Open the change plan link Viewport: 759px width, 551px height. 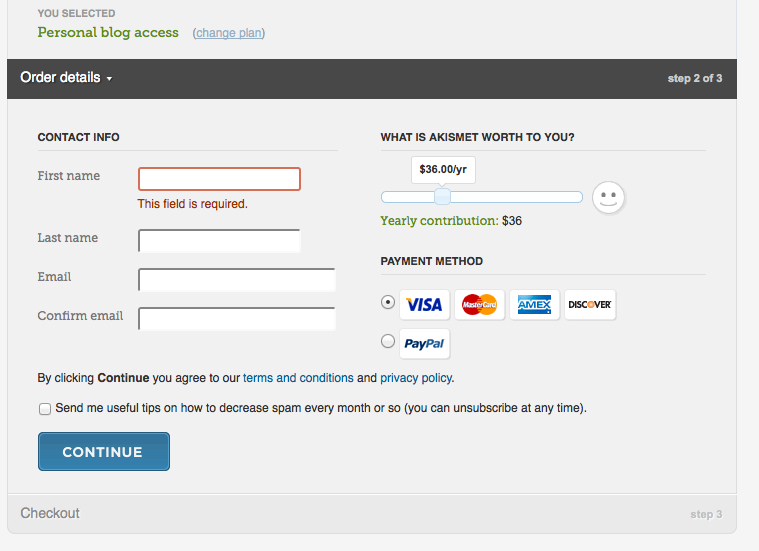click(x=229, y=33)
